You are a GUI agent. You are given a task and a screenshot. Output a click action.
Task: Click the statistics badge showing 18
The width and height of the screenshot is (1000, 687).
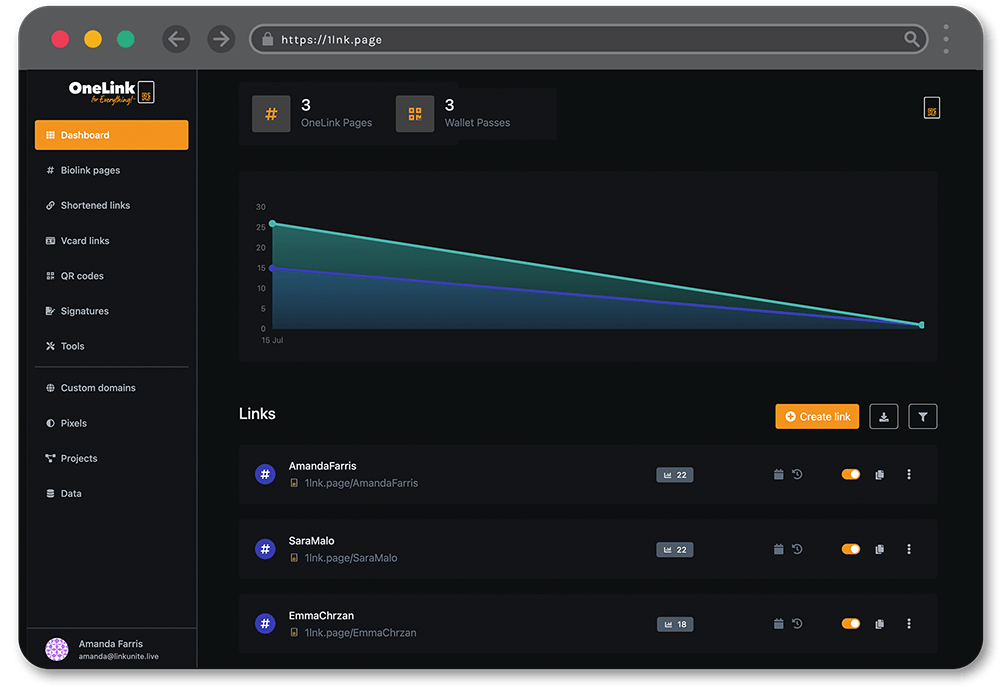tap(675, 624)
